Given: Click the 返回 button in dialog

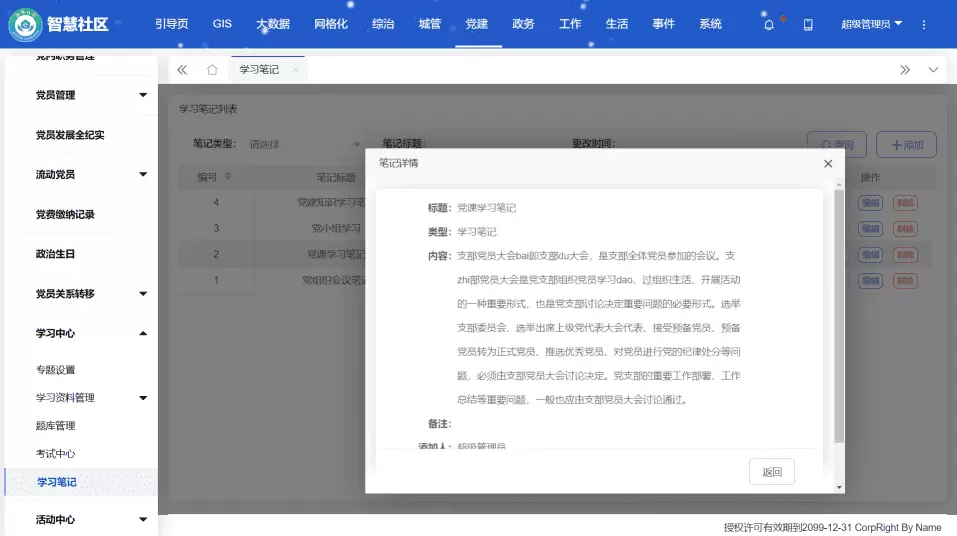Looking at the screenshot, I should point(771,472).
